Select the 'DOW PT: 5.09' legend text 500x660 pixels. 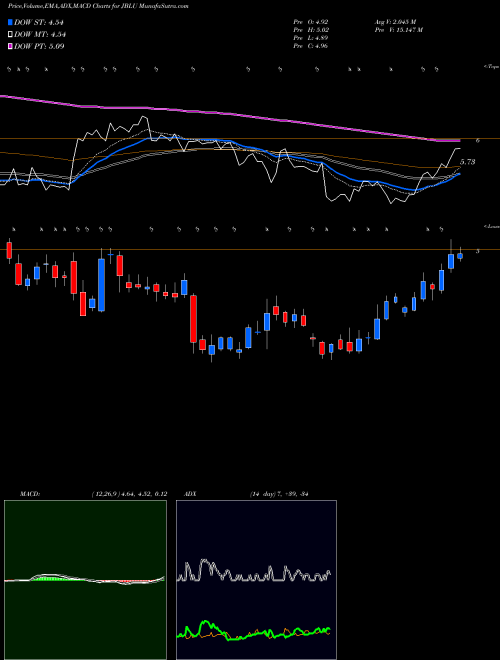[39, 46]
